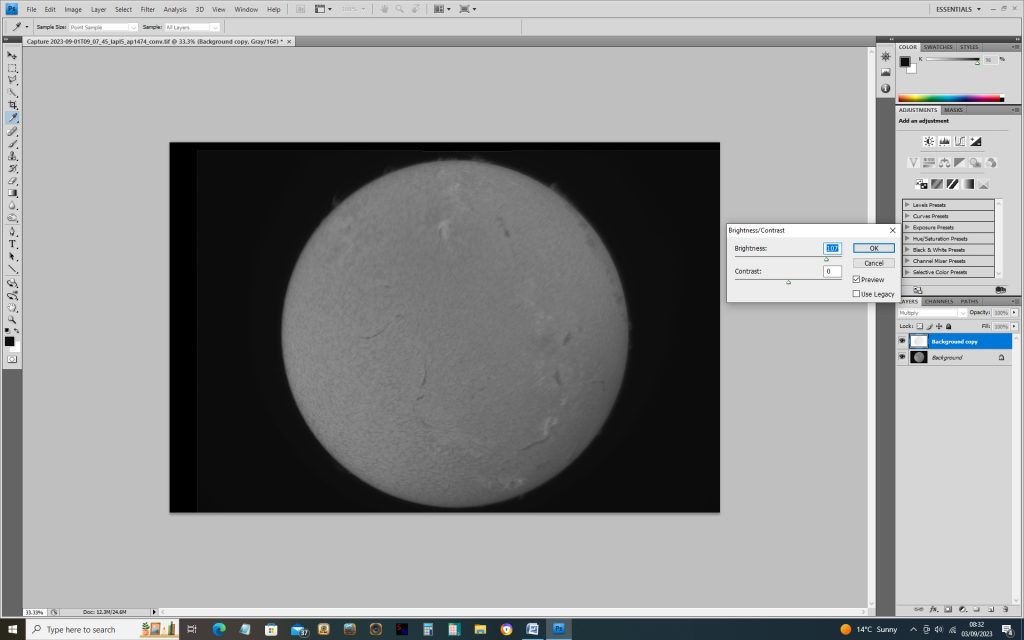
Task: Select the Type tool
Action: (x=12, y=244)
